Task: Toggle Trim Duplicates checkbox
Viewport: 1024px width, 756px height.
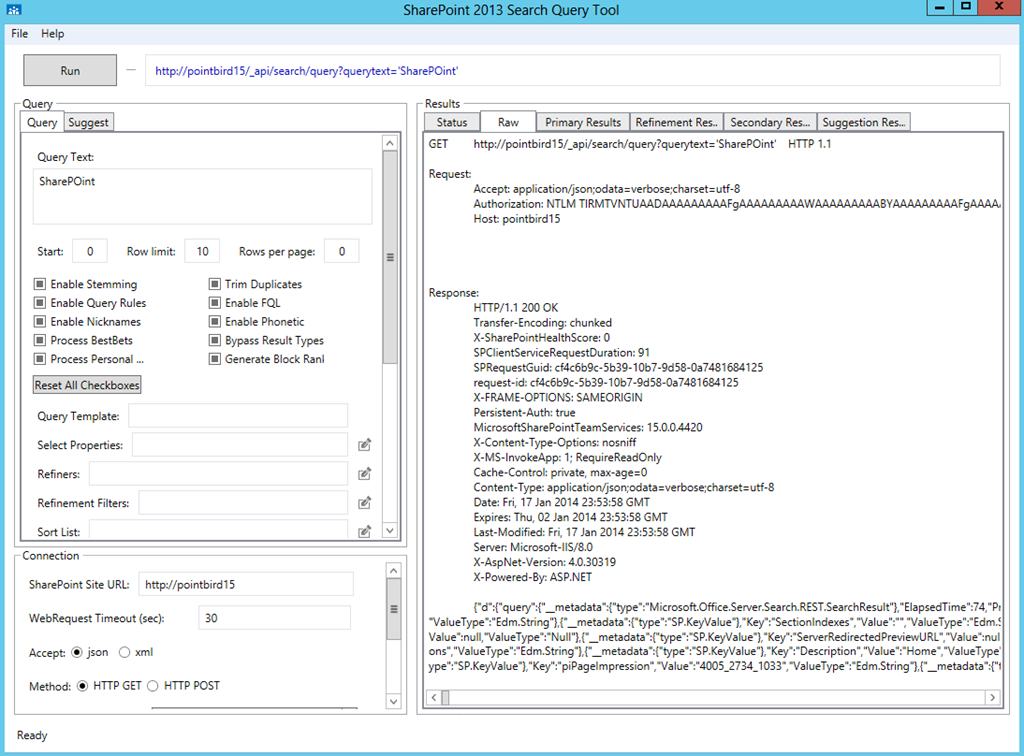Action: [x=214, y=284]
